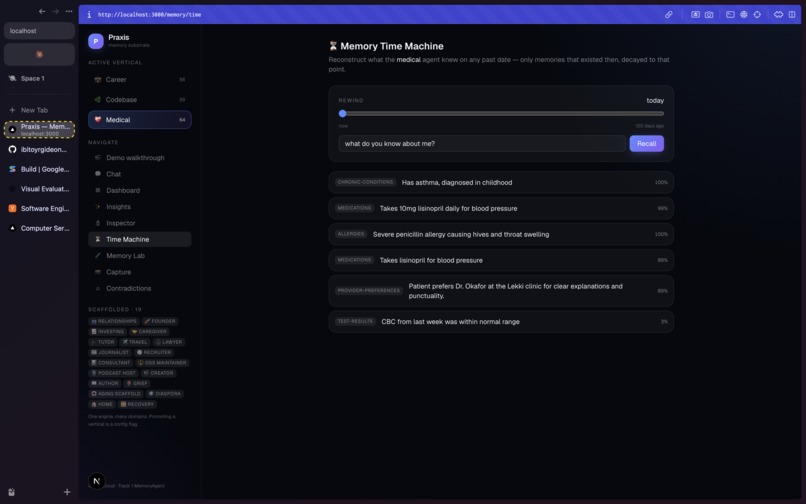Click the code brackets devtools icon

point(778,14)
